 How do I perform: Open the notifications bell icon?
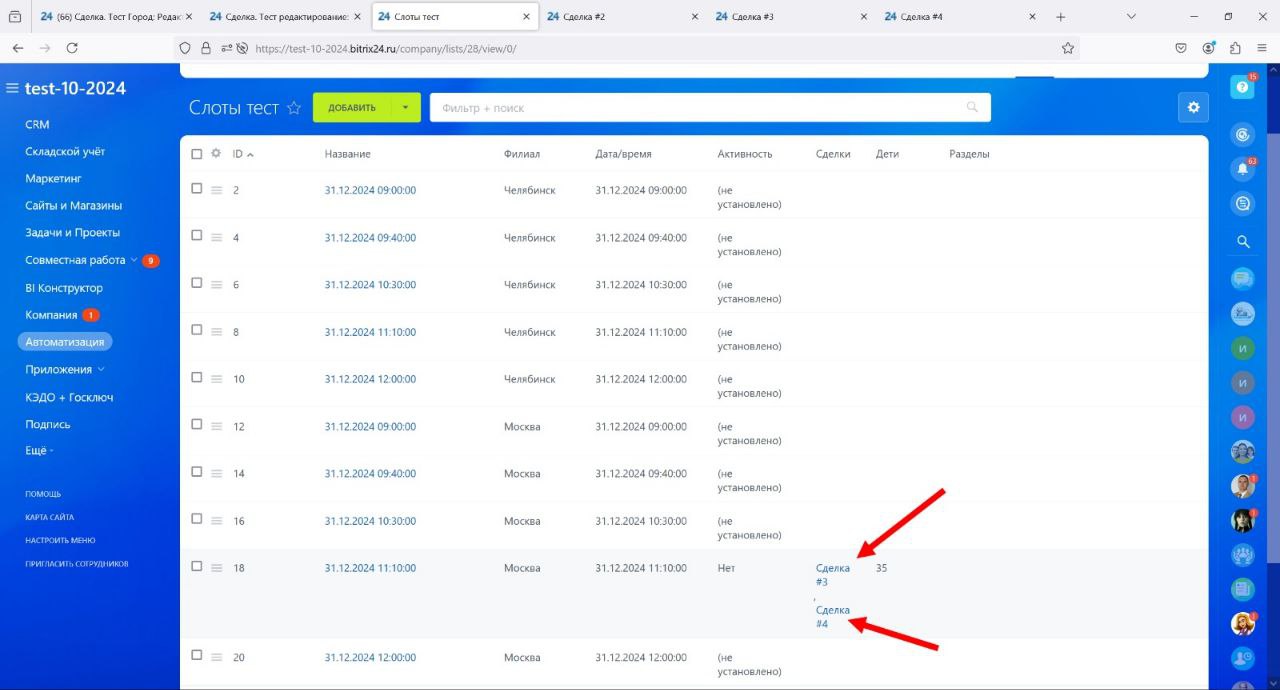point(1242,169)
